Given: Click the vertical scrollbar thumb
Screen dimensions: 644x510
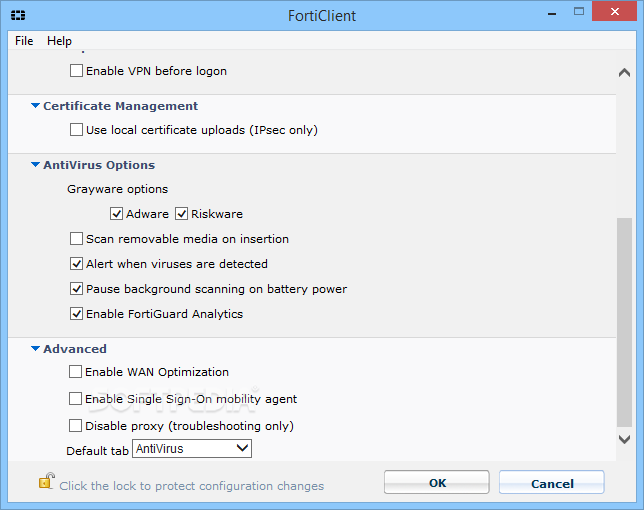Looking at the screenshot, I should 624,322.
